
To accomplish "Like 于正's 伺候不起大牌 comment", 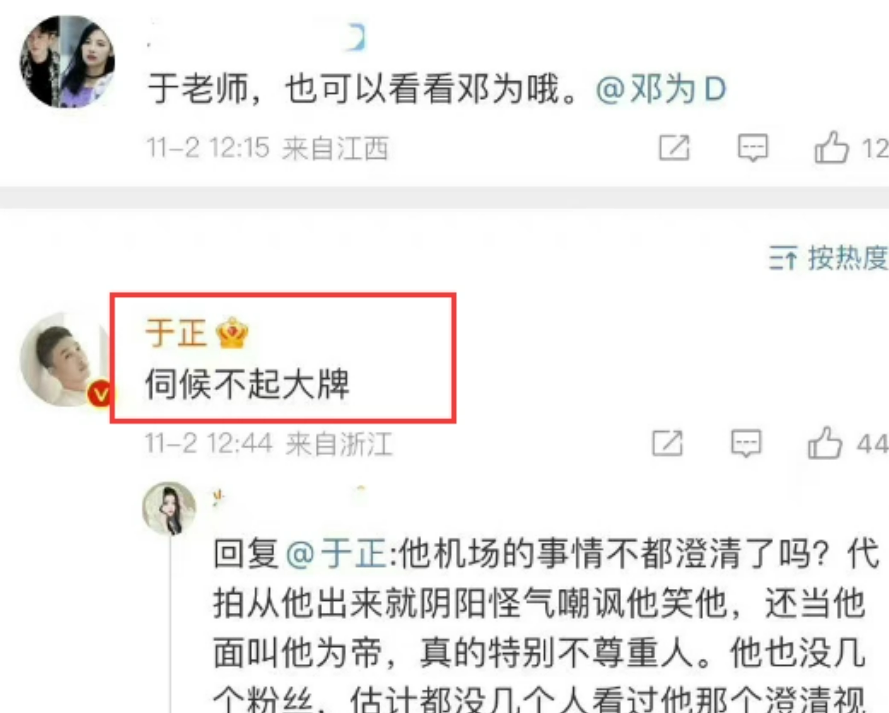I will click(825, 442).
